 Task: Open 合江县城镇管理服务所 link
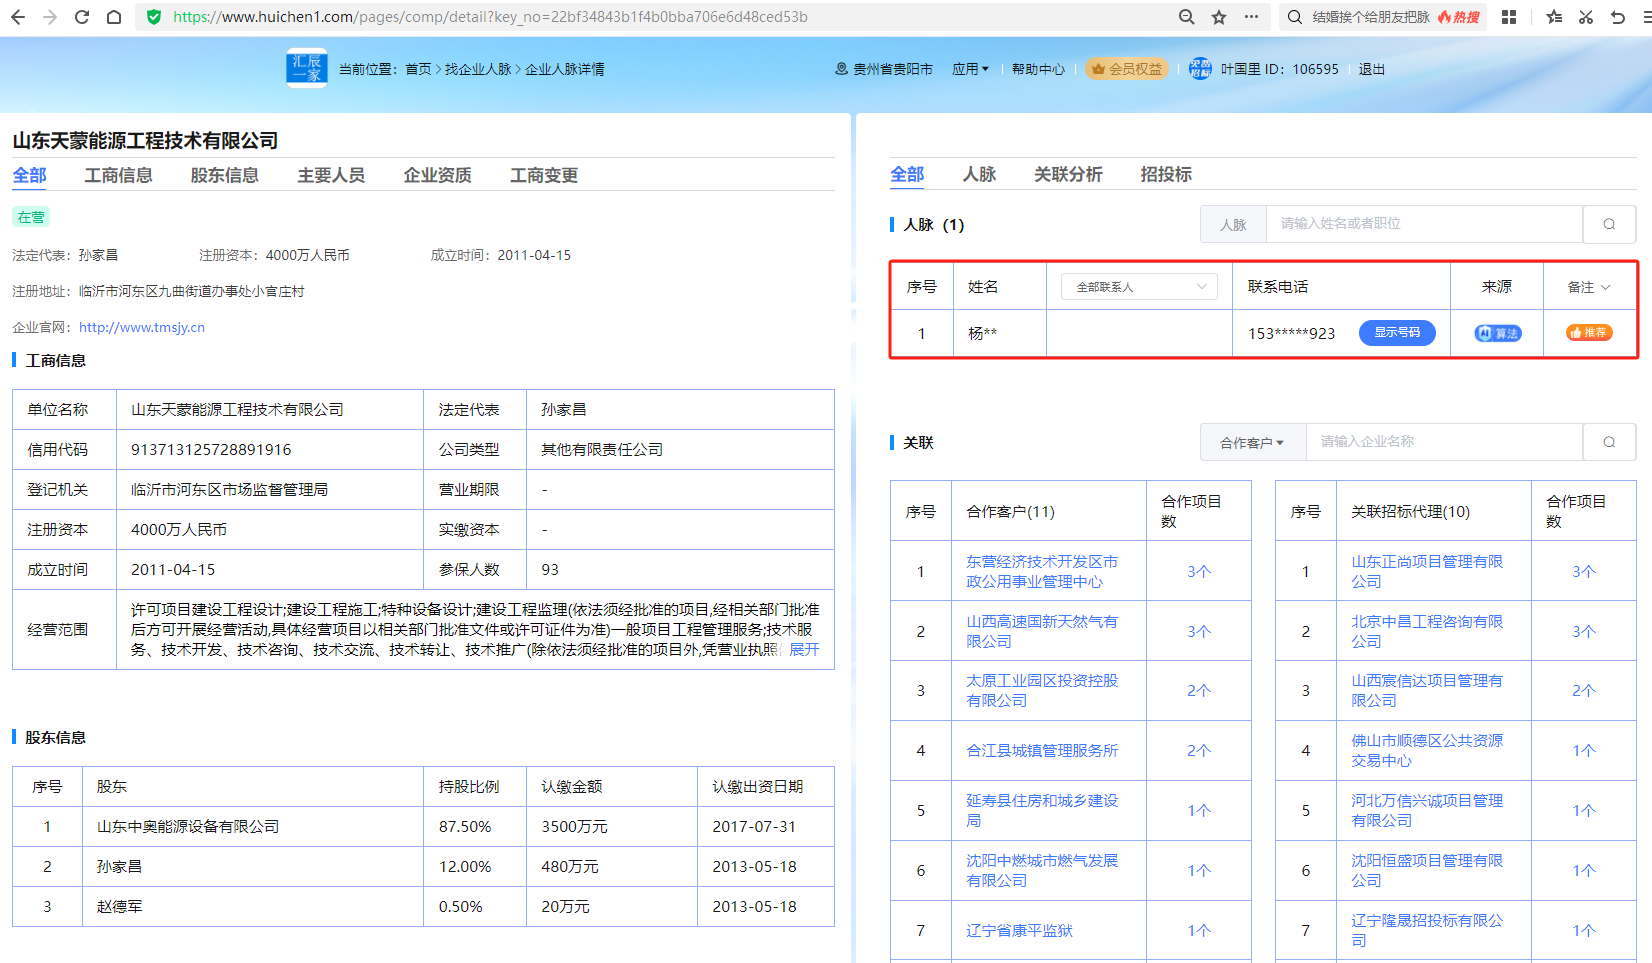pyautogui.click(x=1042, y=750)
